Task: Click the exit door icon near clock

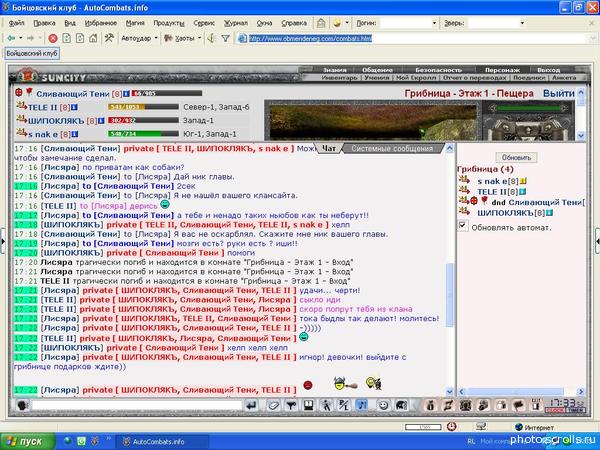Action: point(536,405)
